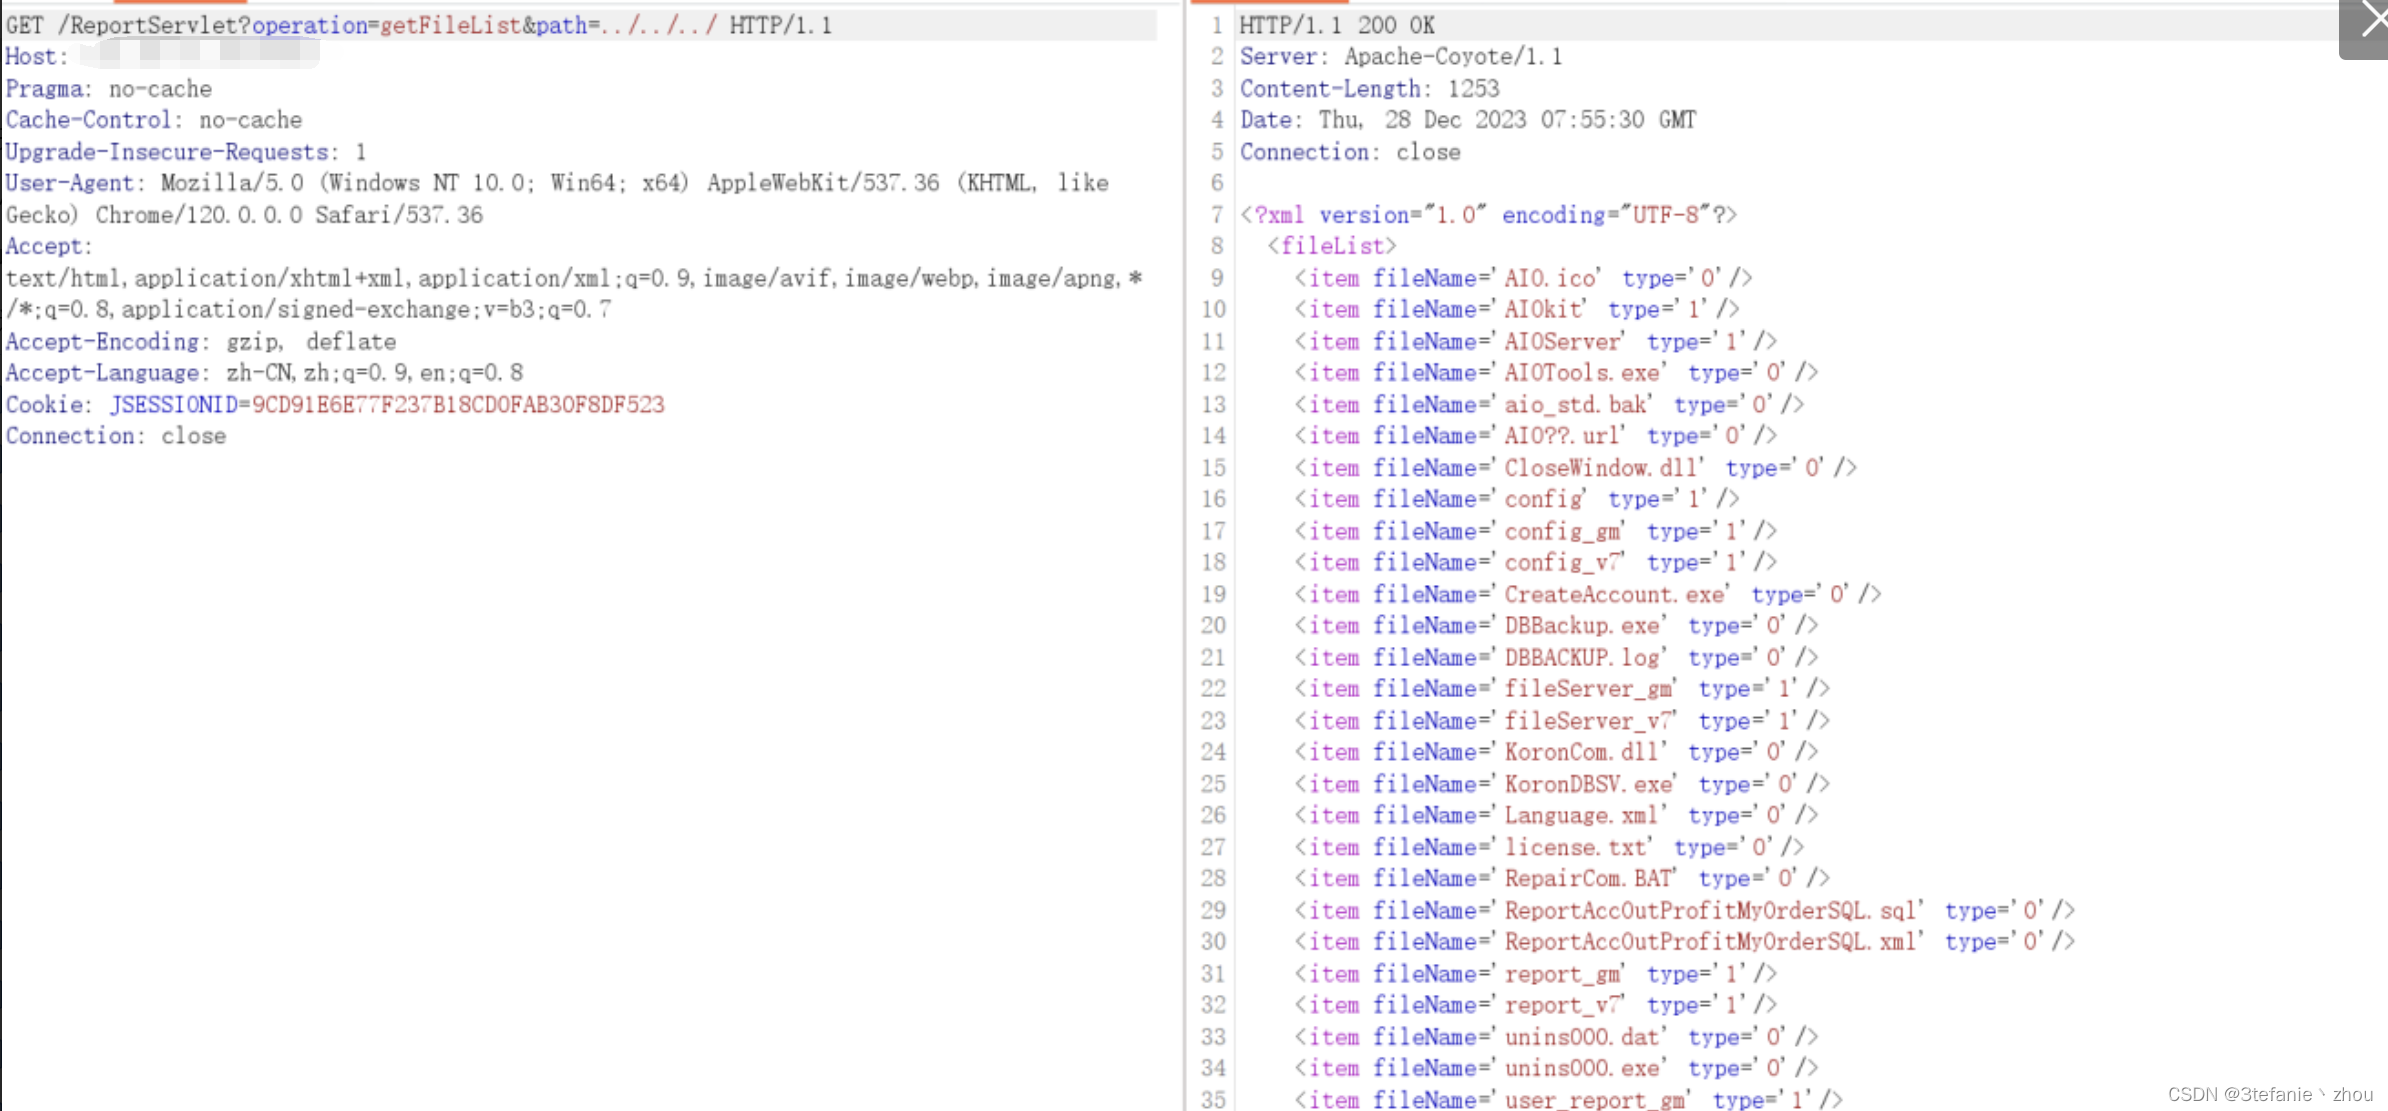Click the GET /ReportServlet request line
Image resolution: width=2388 pixels, height=1111 pixels.
pyautogui.click(x=418, y=25)
